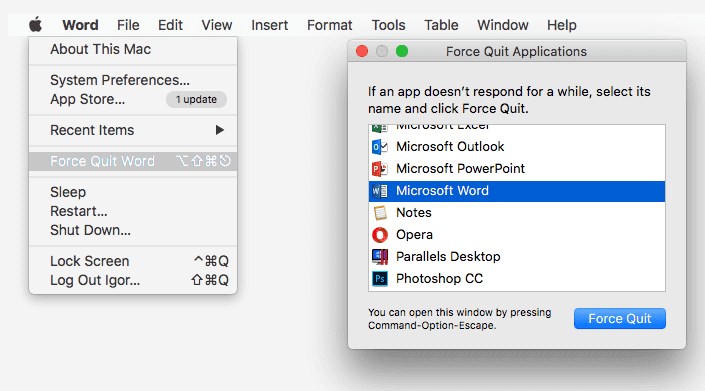
Task: Open System Preferences from Apple menu
Action: pos(133,80)
